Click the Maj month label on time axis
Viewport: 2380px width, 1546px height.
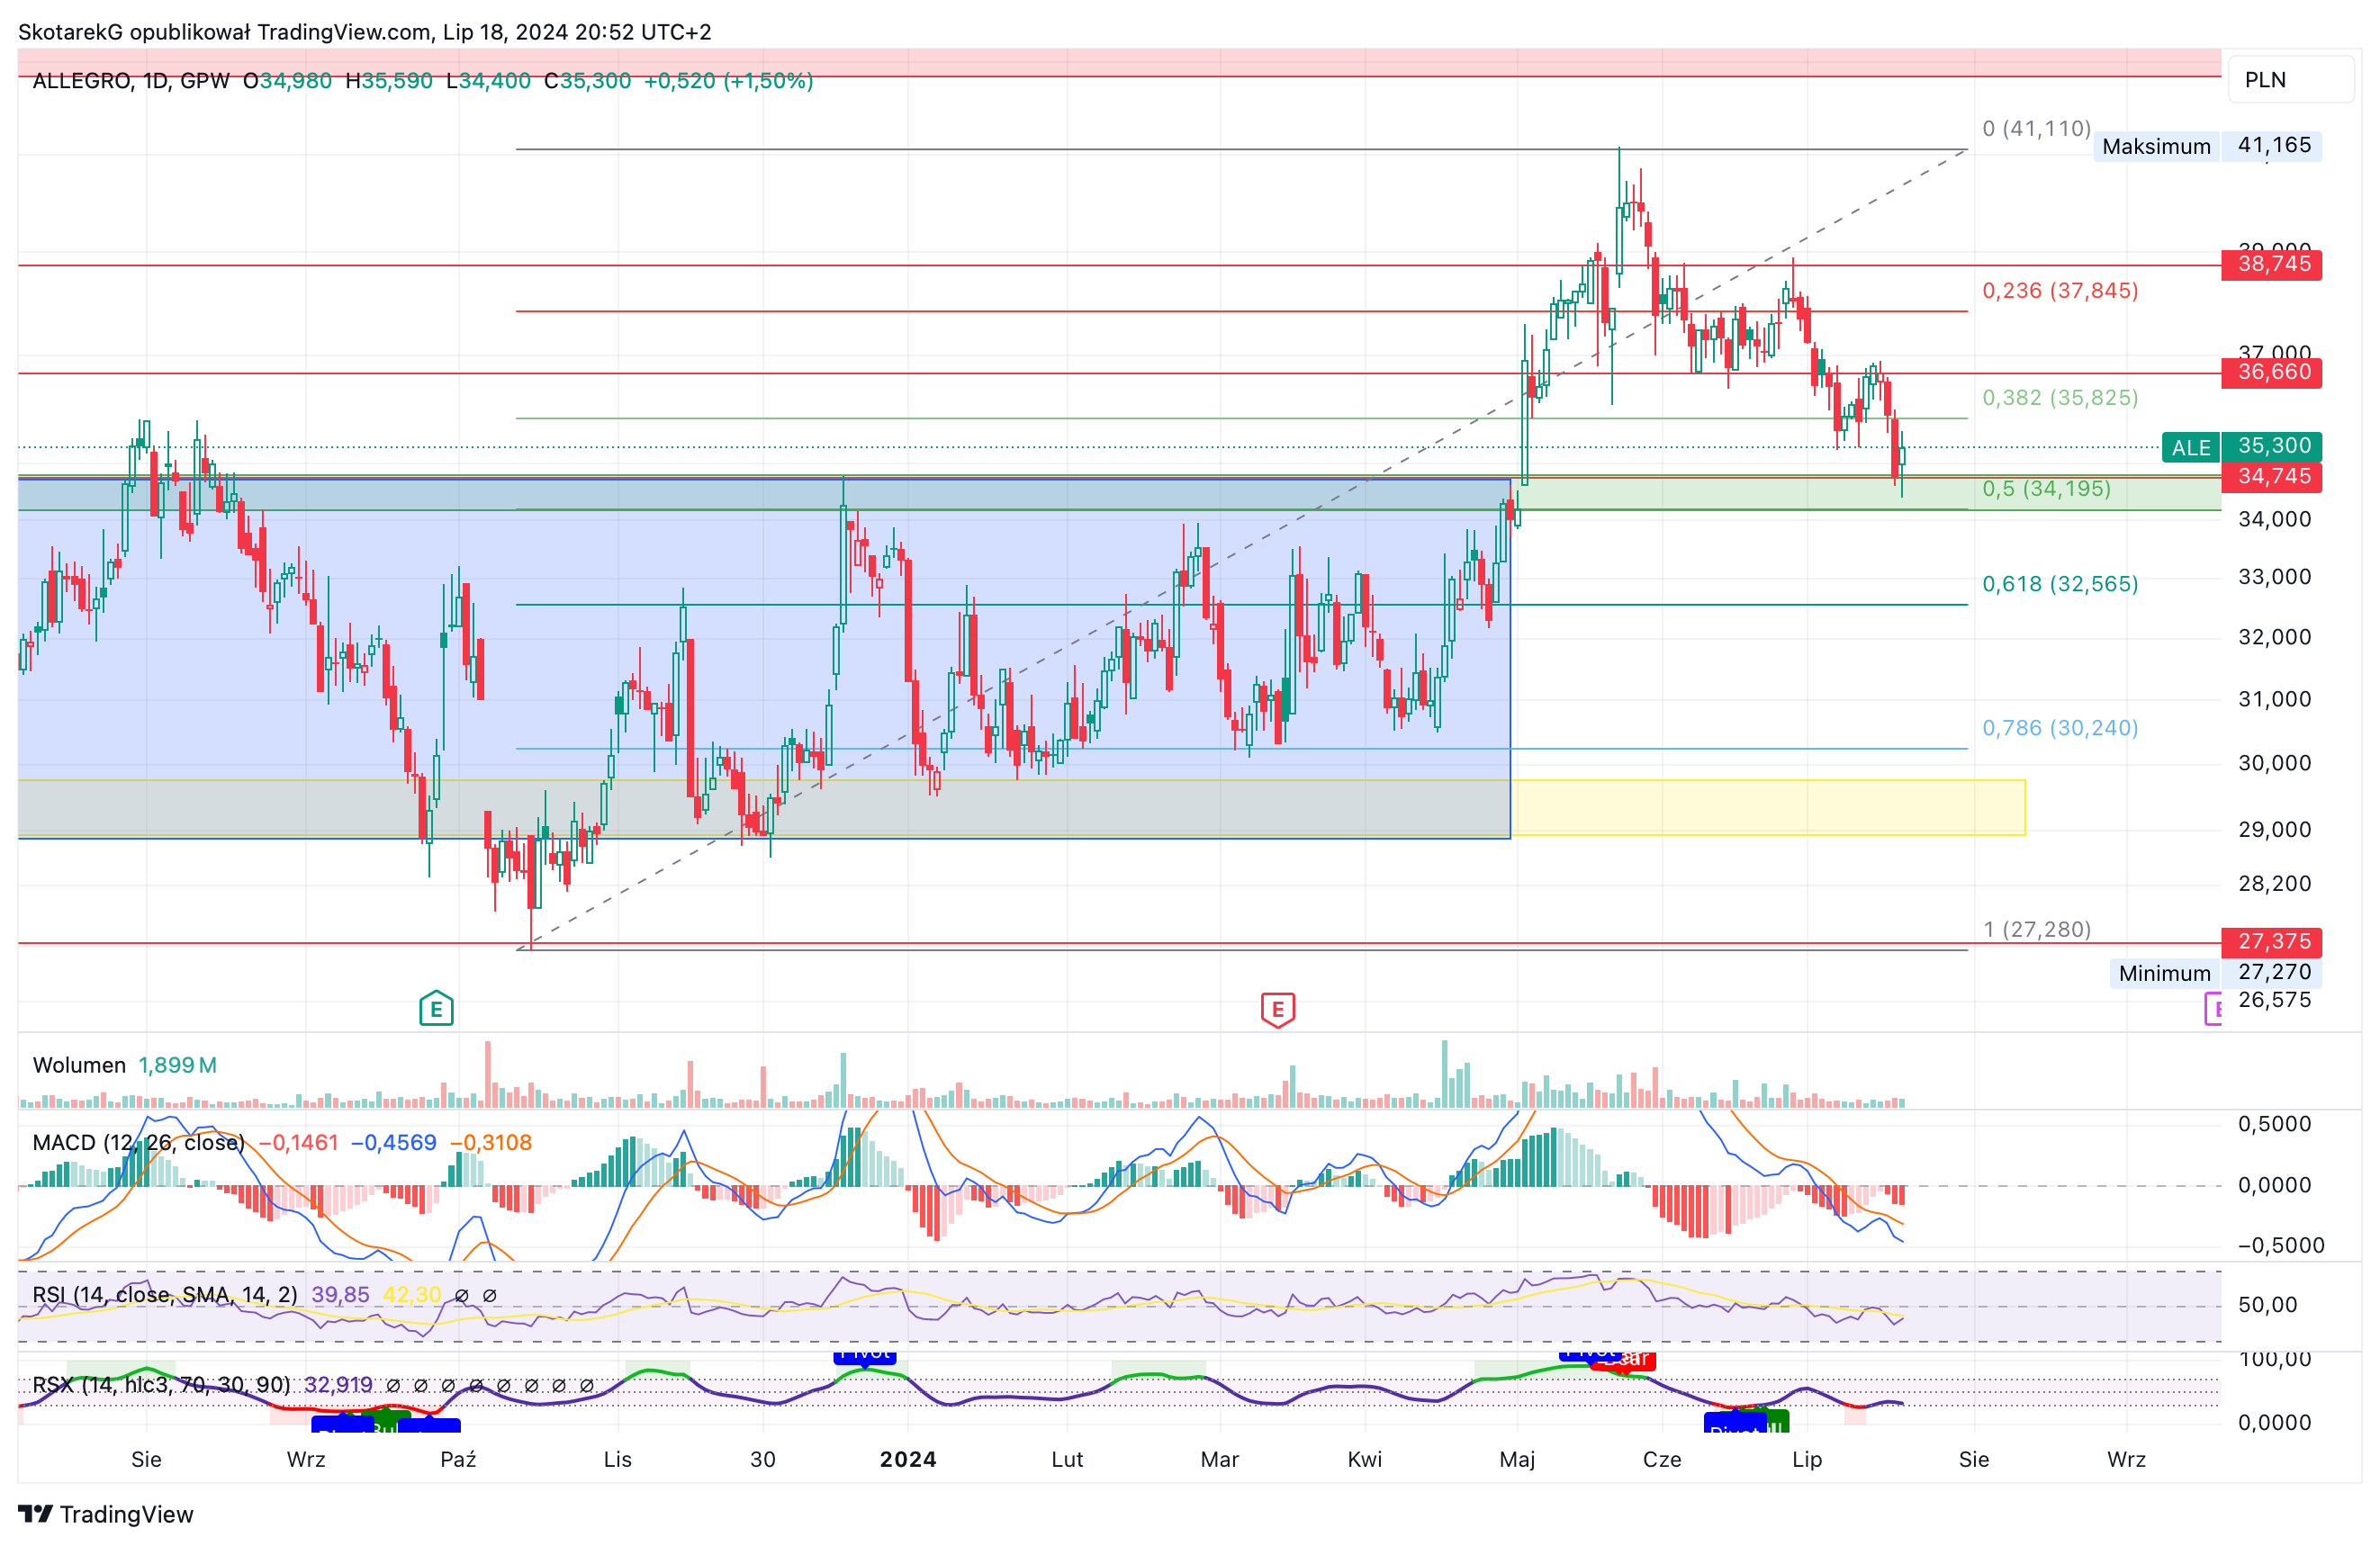[x=1517, y=1459]
